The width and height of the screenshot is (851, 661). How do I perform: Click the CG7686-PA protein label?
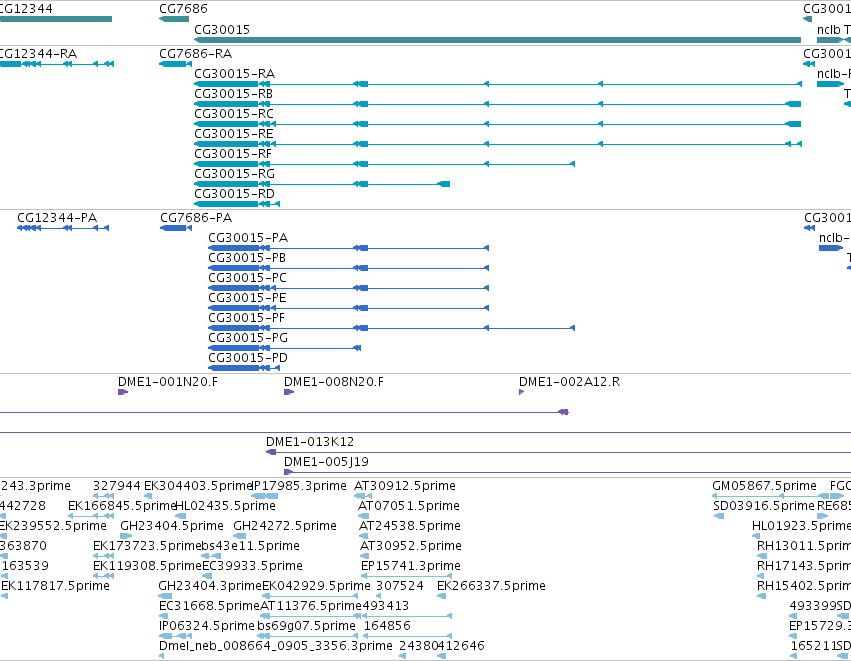click(196, 218)
